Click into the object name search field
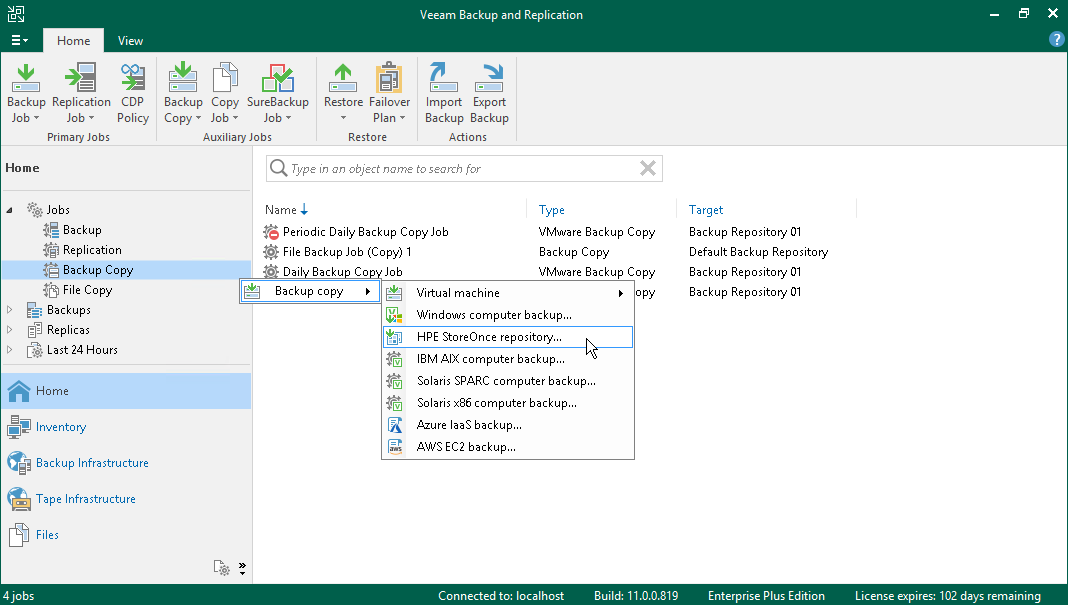Image resolution: width=1068 pixels, height=605 pixels. [463, 168]
